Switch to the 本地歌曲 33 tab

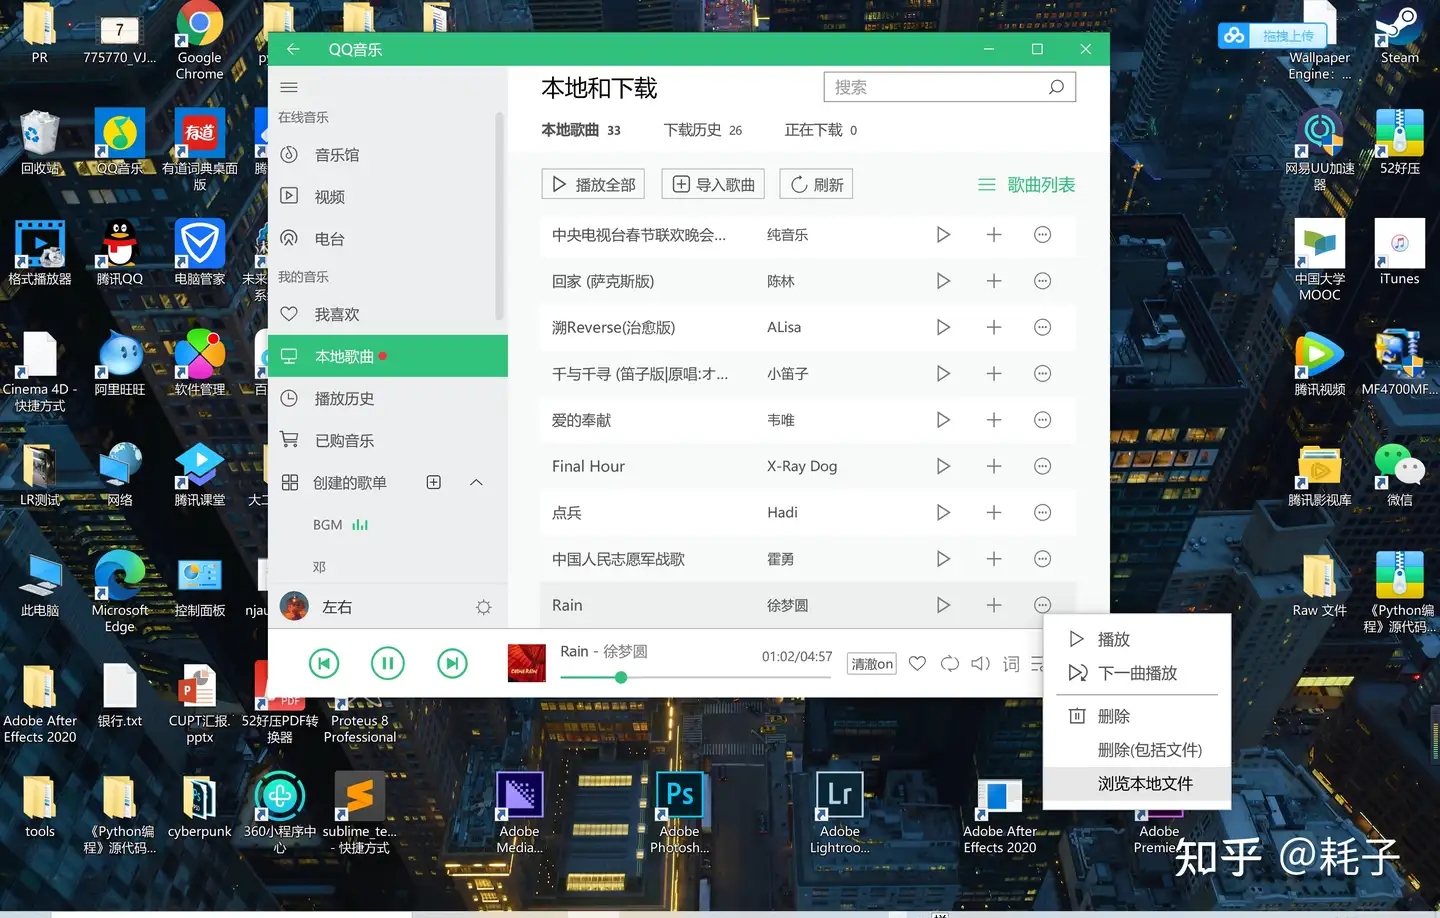point(581,130)
